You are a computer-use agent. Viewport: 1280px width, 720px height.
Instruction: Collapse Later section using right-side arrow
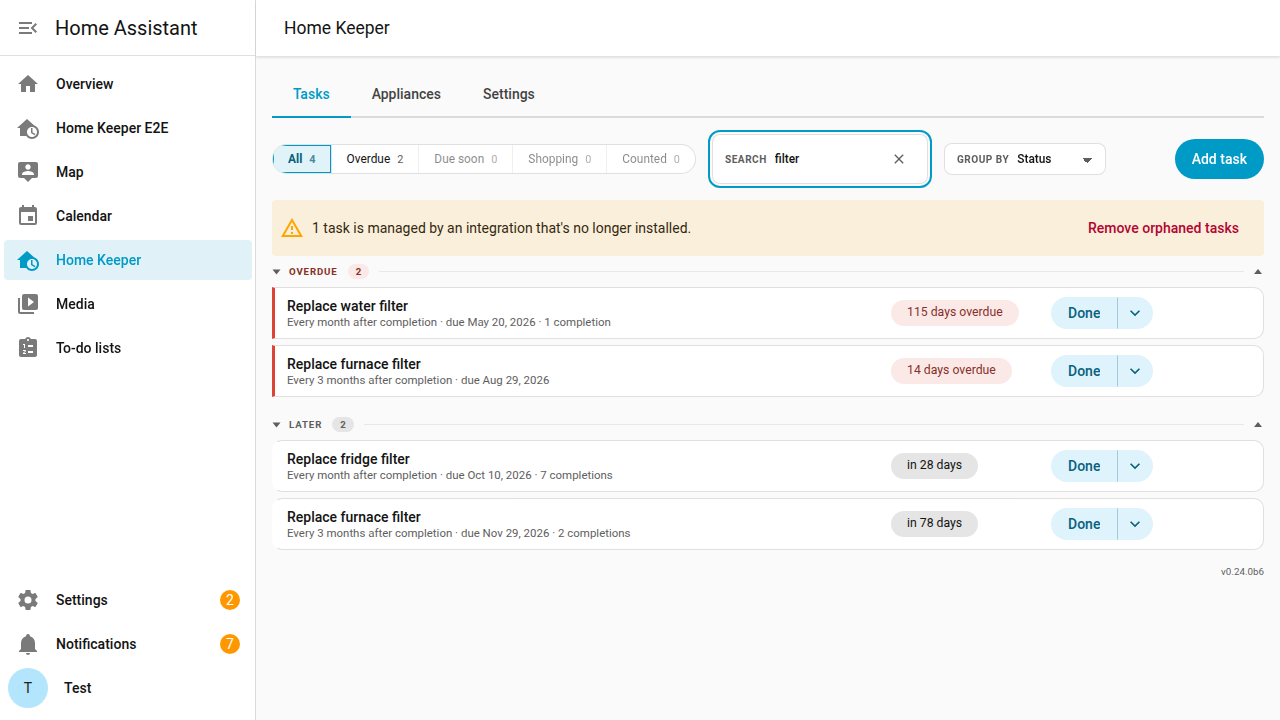coord(1258,425)
